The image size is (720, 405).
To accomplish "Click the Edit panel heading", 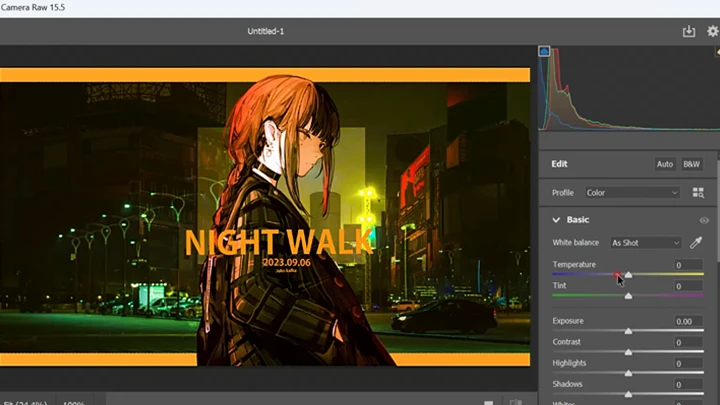I will [559, 164].
